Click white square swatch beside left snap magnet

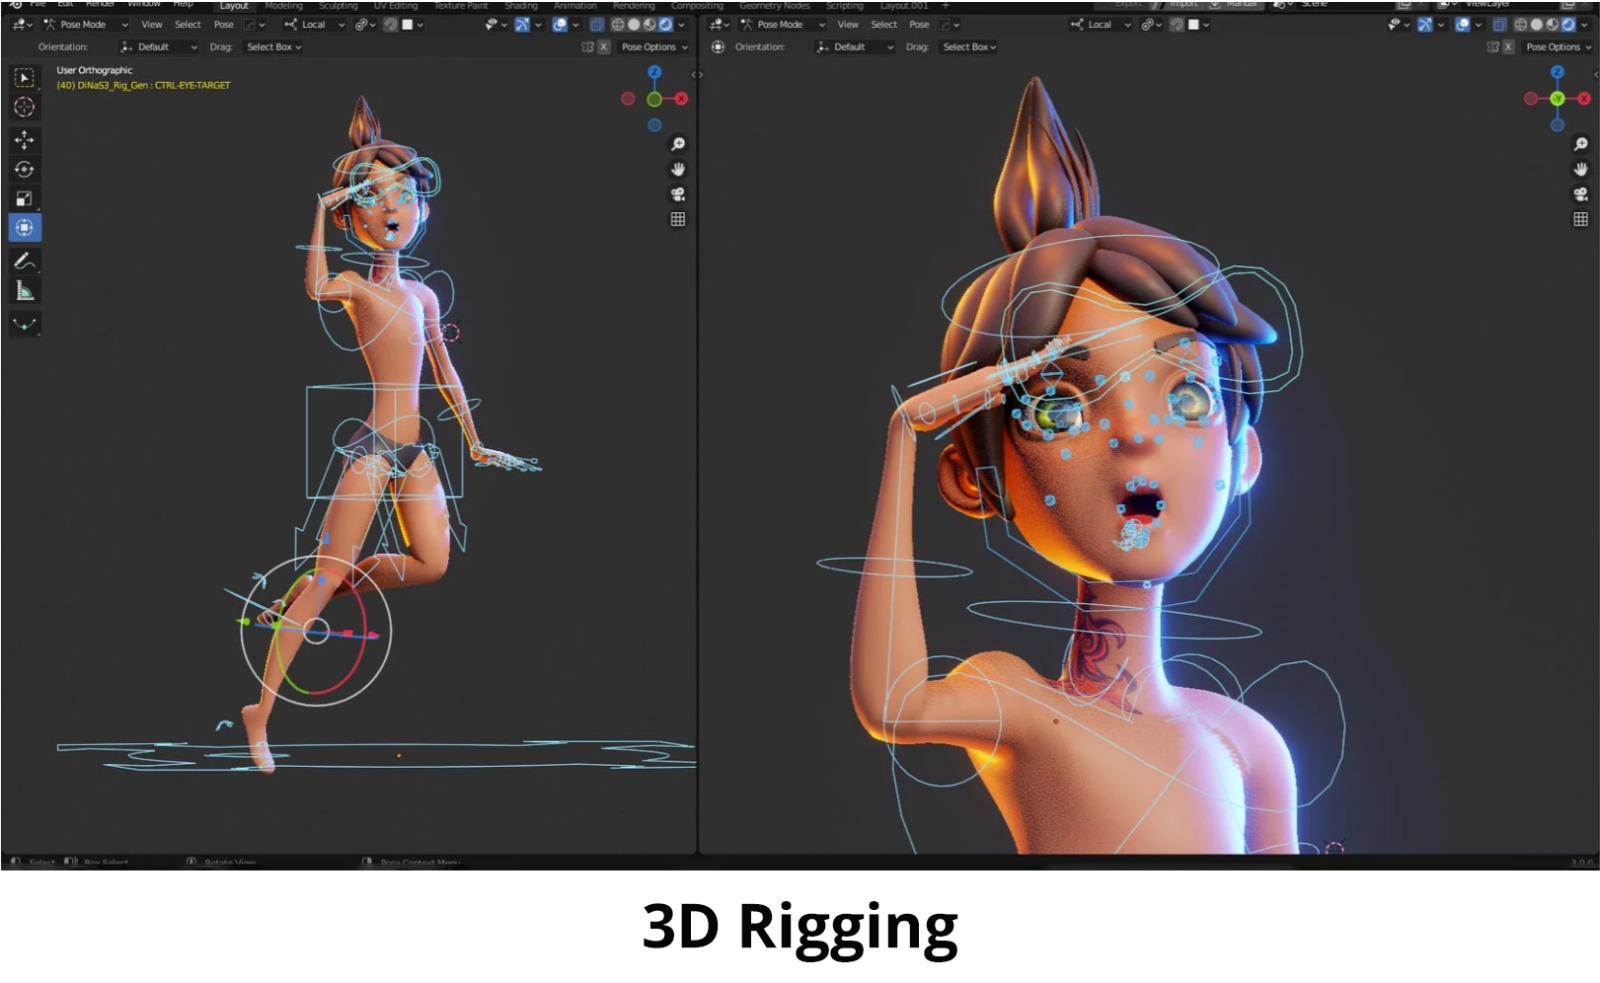(407, 24)
